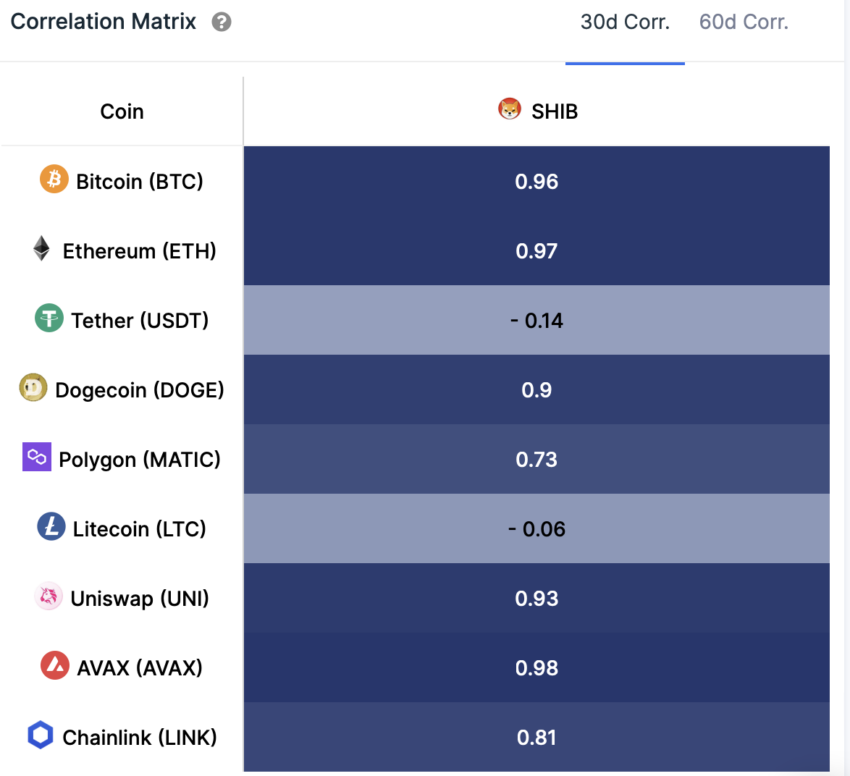Image resolution: width=850 pixels, height=776 pixels.
Task: Switch to the 30d Corr. tab
Action: (x=625, y=22)
